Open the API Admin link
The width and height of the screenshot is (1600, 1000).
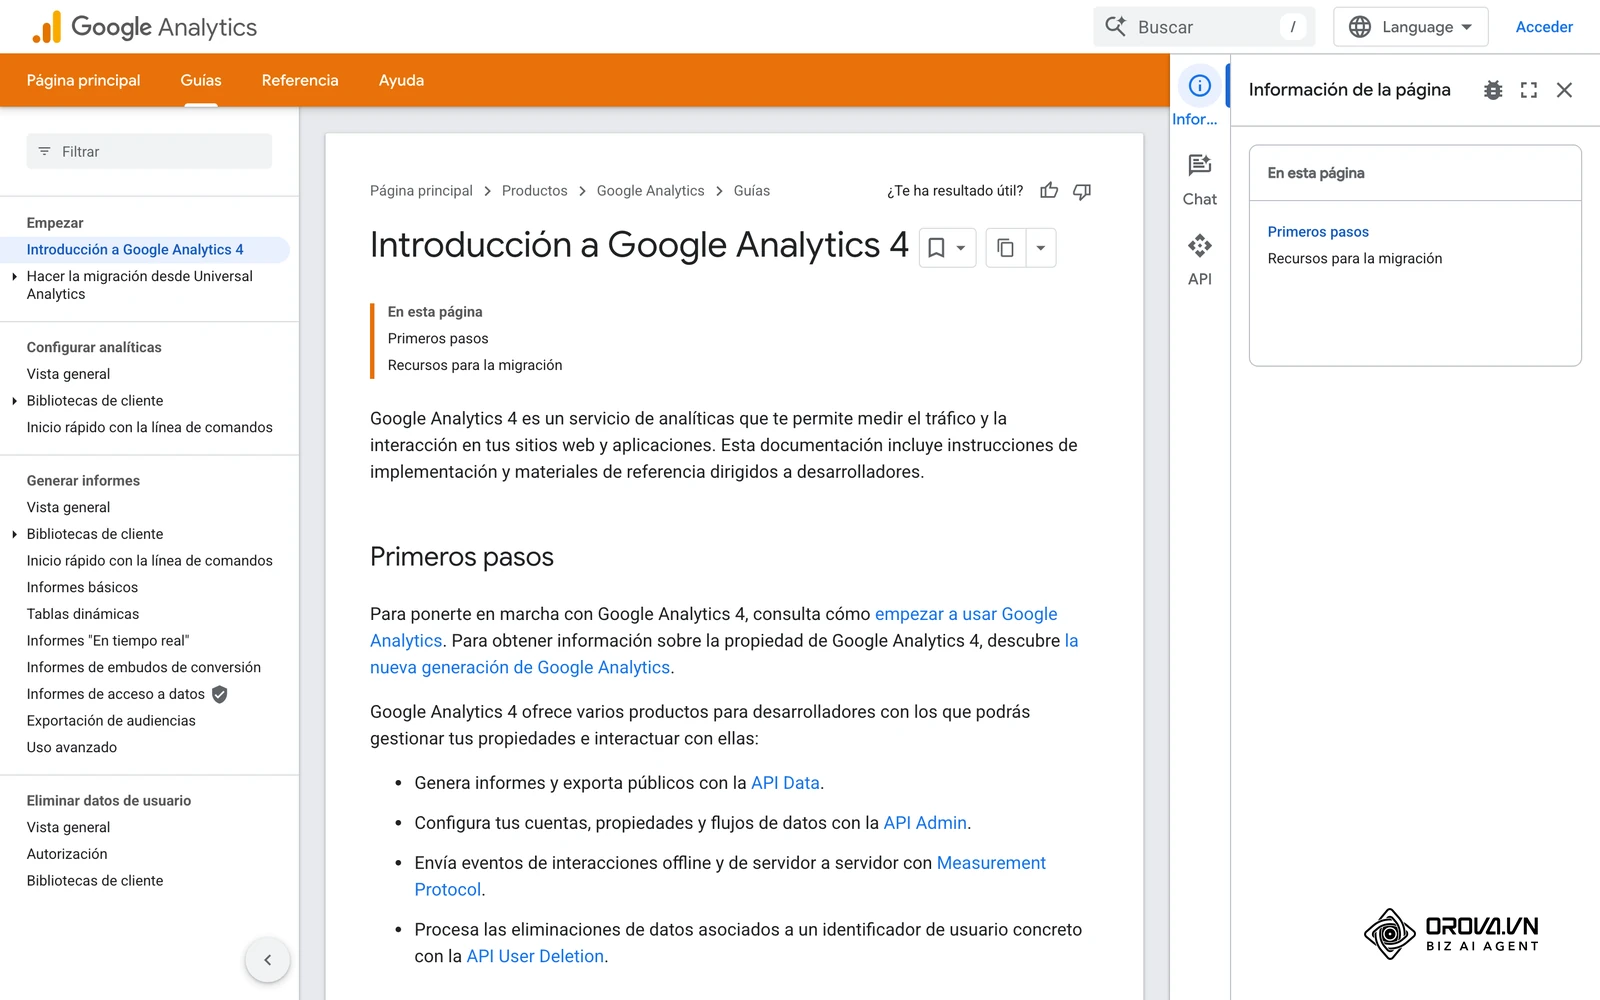(925, 823)
